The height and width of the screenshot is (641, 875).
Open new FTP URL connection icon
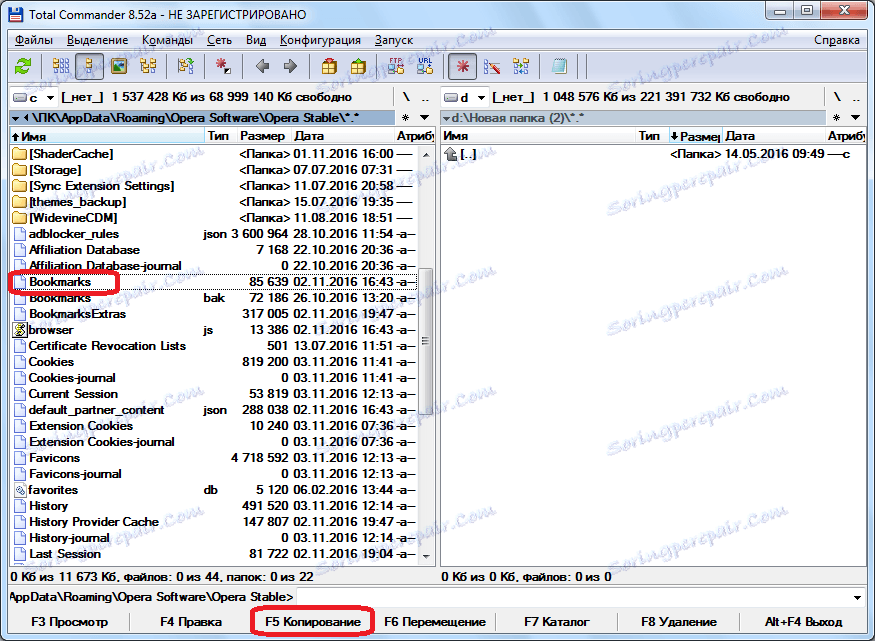click(425, 67)
